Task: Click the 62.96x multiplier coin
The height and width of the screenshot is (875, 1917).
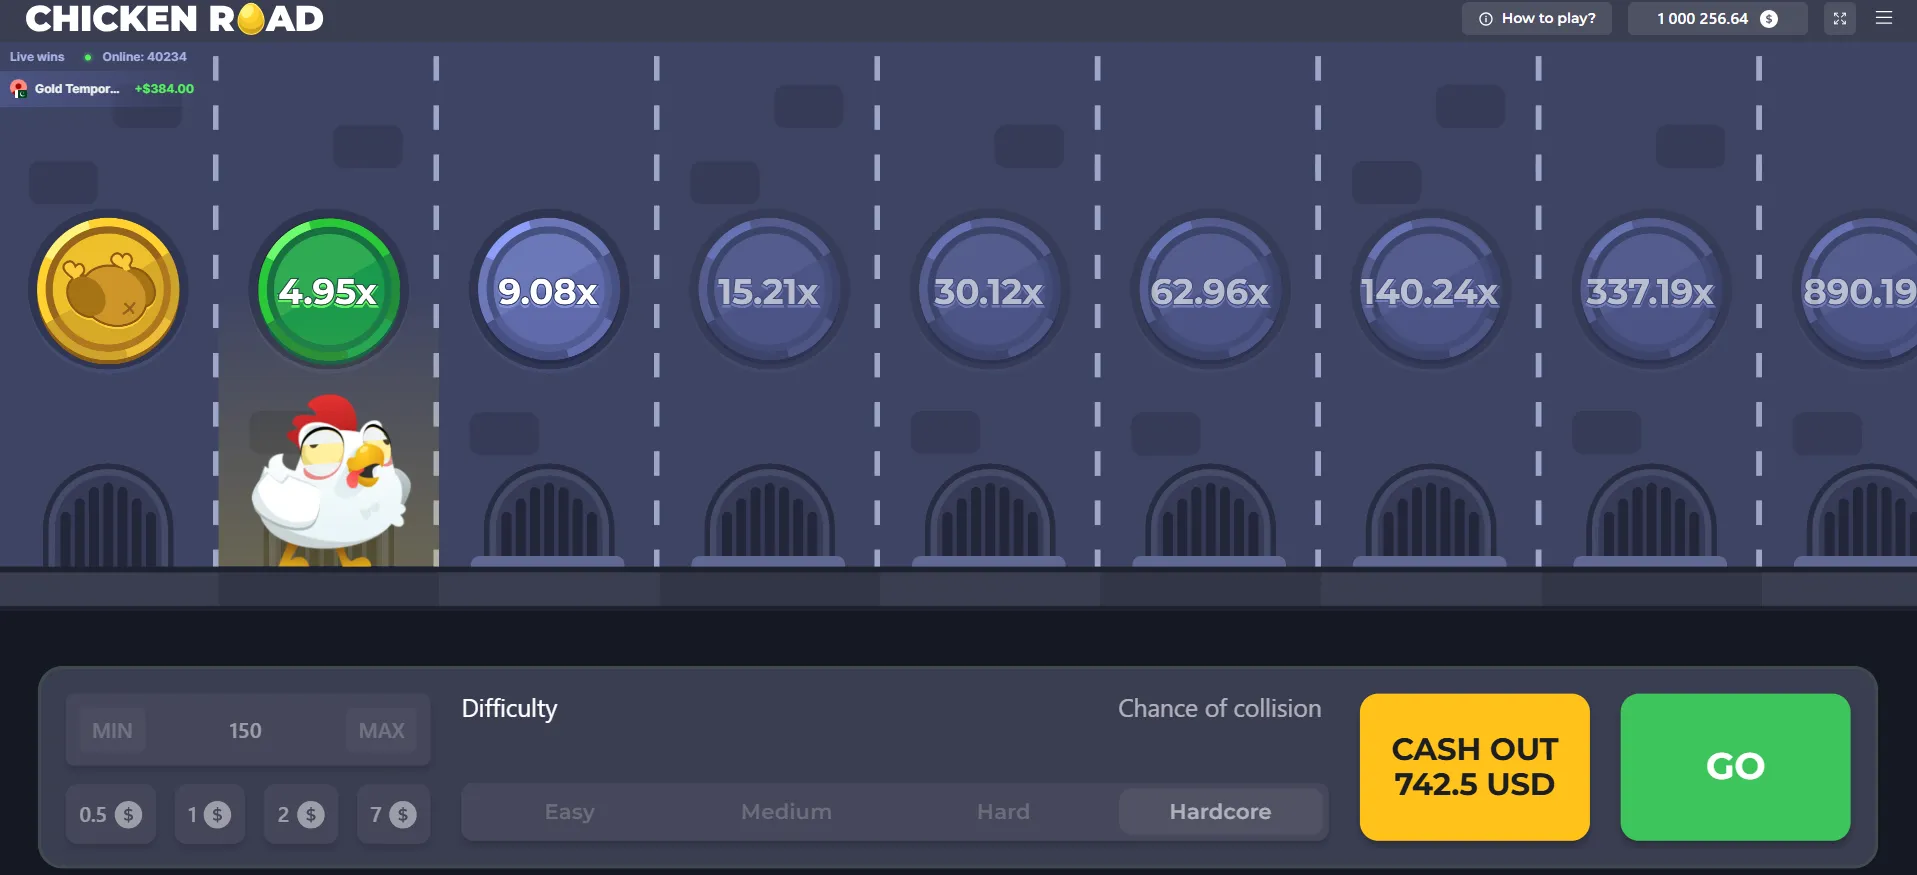Action: (1210, 290)
